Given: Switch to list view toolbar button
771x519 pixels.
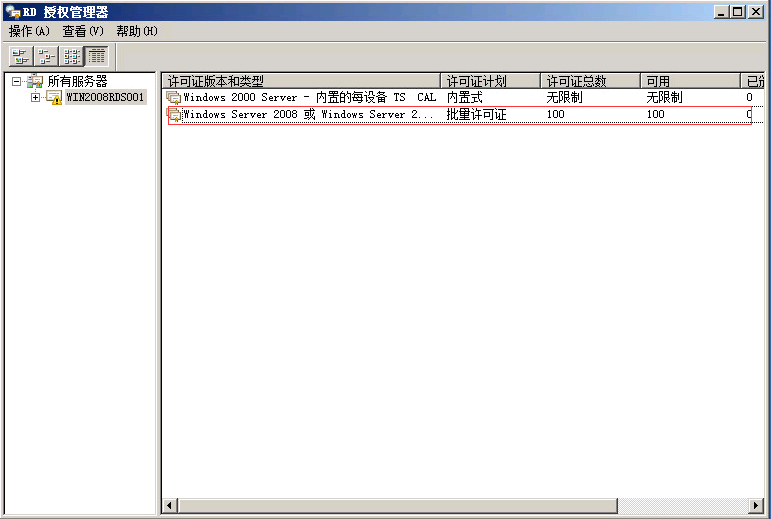Looking at the screenshot, I should 72,56.
